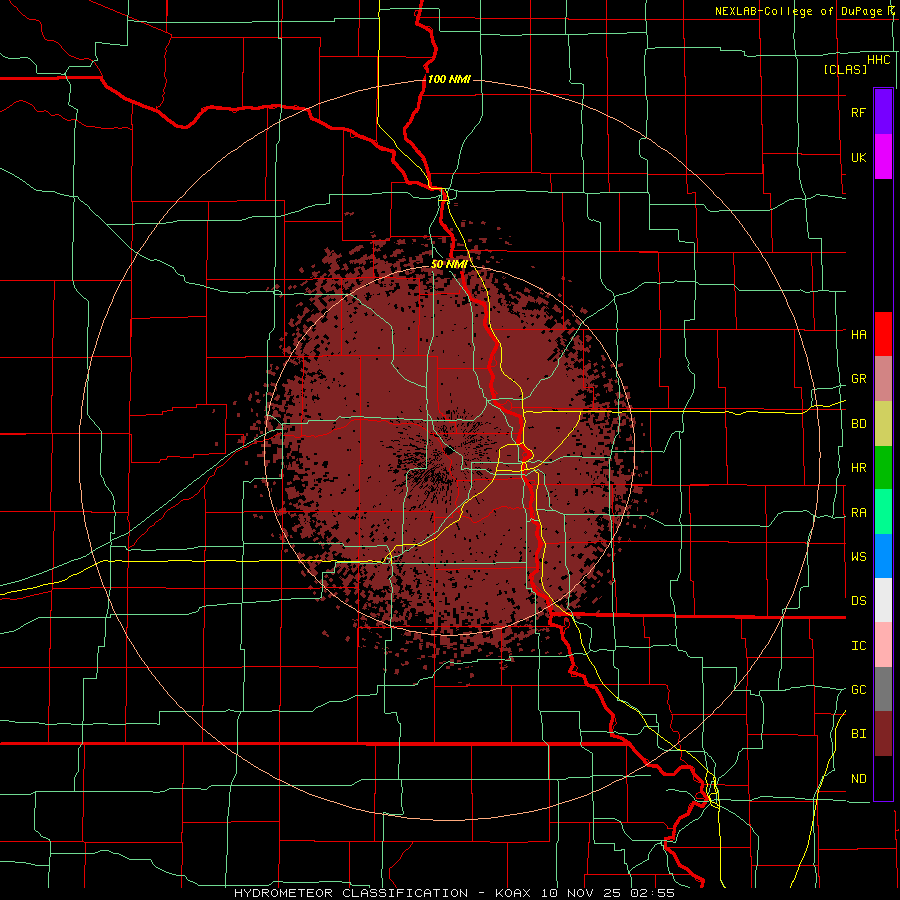Image resolution: width=900 pixels, height=900 pixels.
Task: Click the magenta UK legend swatch
Action: (883, 157)
